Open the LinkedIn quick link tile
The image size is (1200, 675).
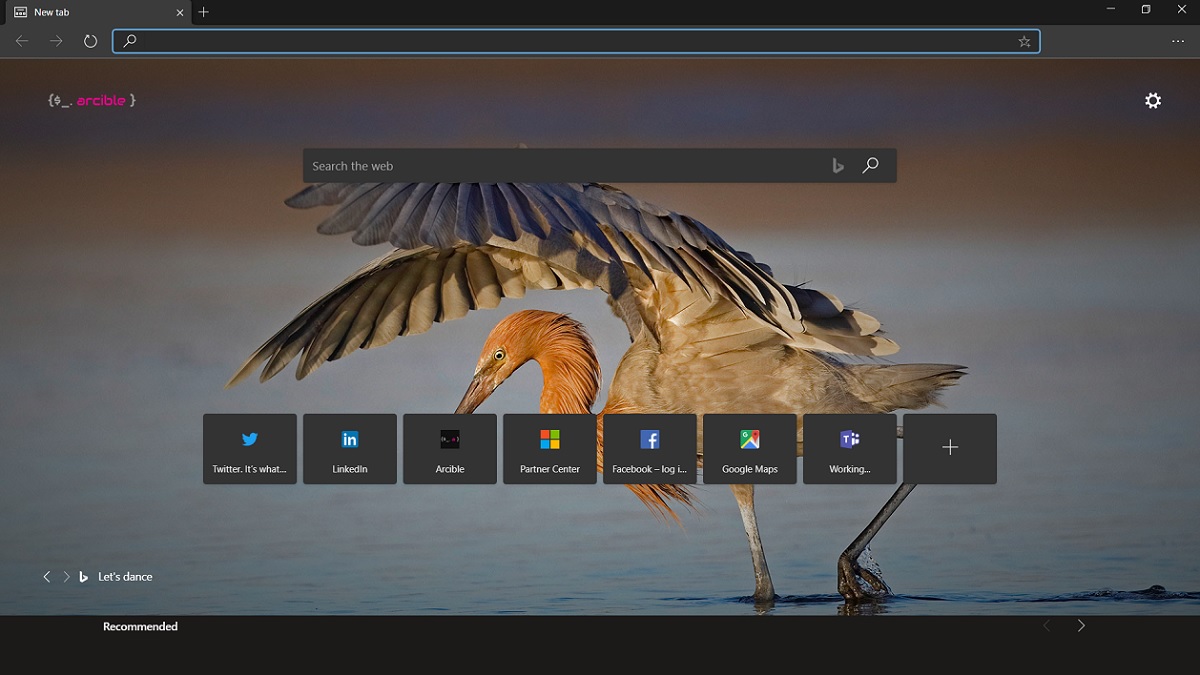coord(350,449)
